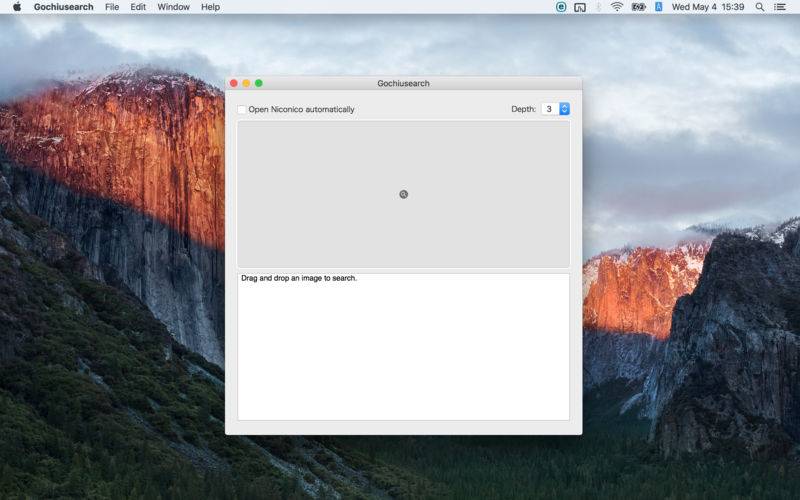Click the results text area

(403, 347)
